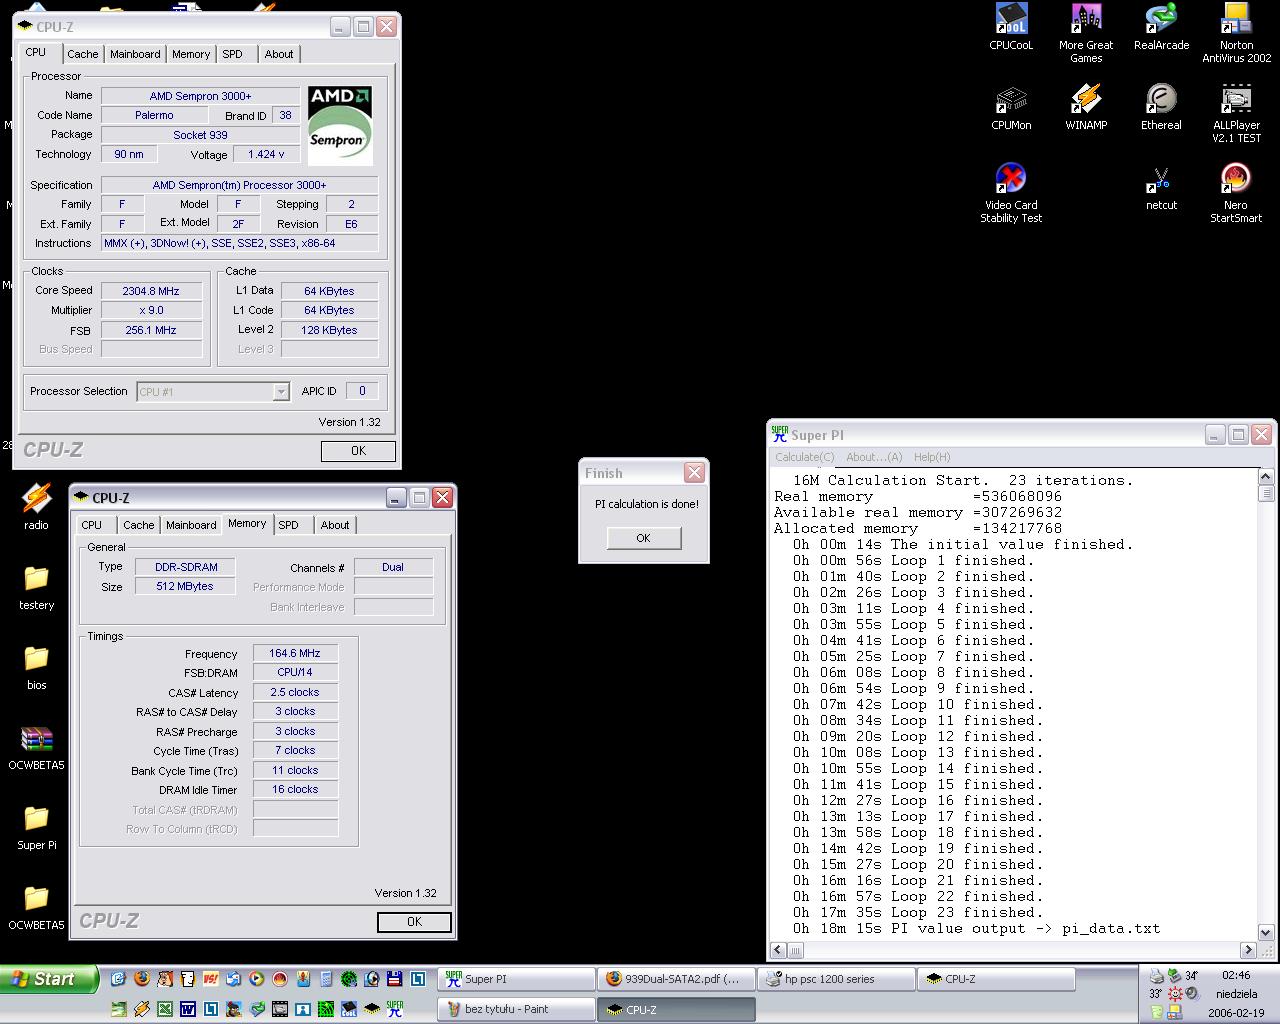1280x1024 pixels.
Task: Select the SPD tab in lower CPU-Z window
Action: [x=288, y=525]
